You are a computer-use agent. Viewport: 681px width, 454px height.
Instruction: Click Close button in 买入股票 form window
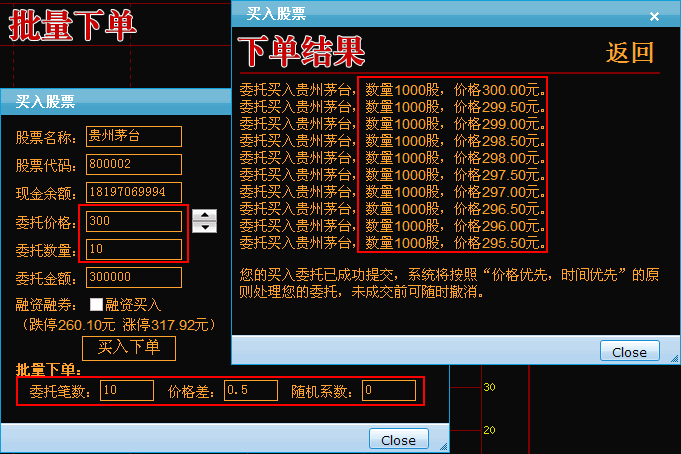point(398,439)
